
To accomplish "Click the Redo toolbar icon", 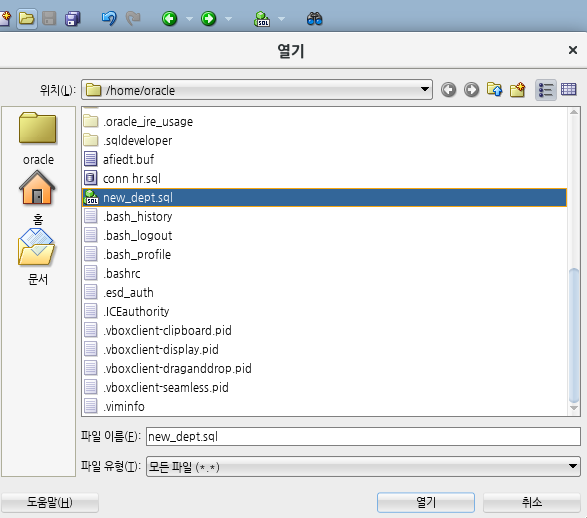I will 133,18.
